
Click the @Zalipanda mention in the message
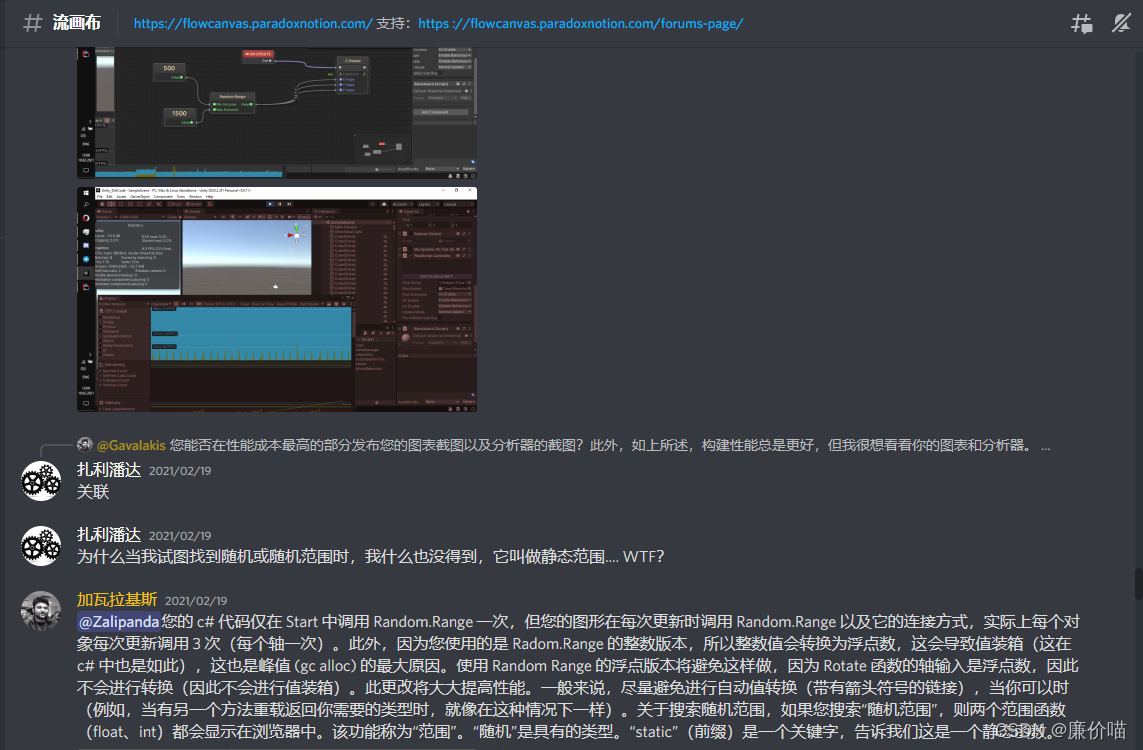(119, 622)
